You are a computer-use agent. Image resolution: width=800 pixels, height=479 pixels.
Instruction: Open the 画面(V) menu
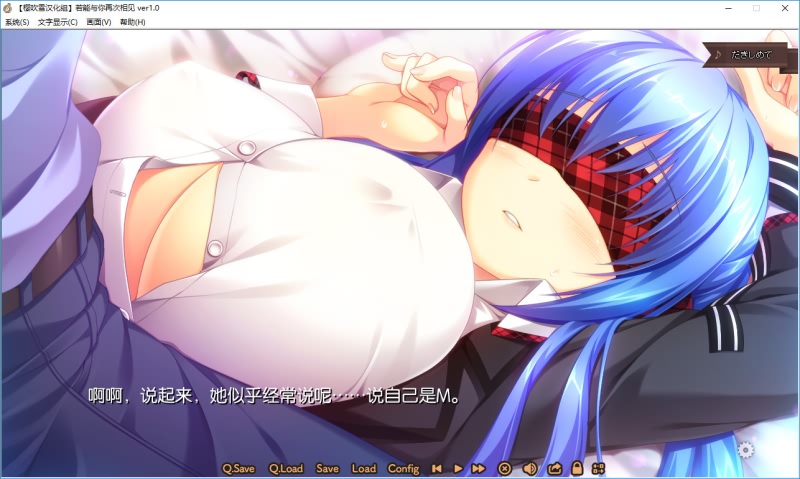click(98, 22)
